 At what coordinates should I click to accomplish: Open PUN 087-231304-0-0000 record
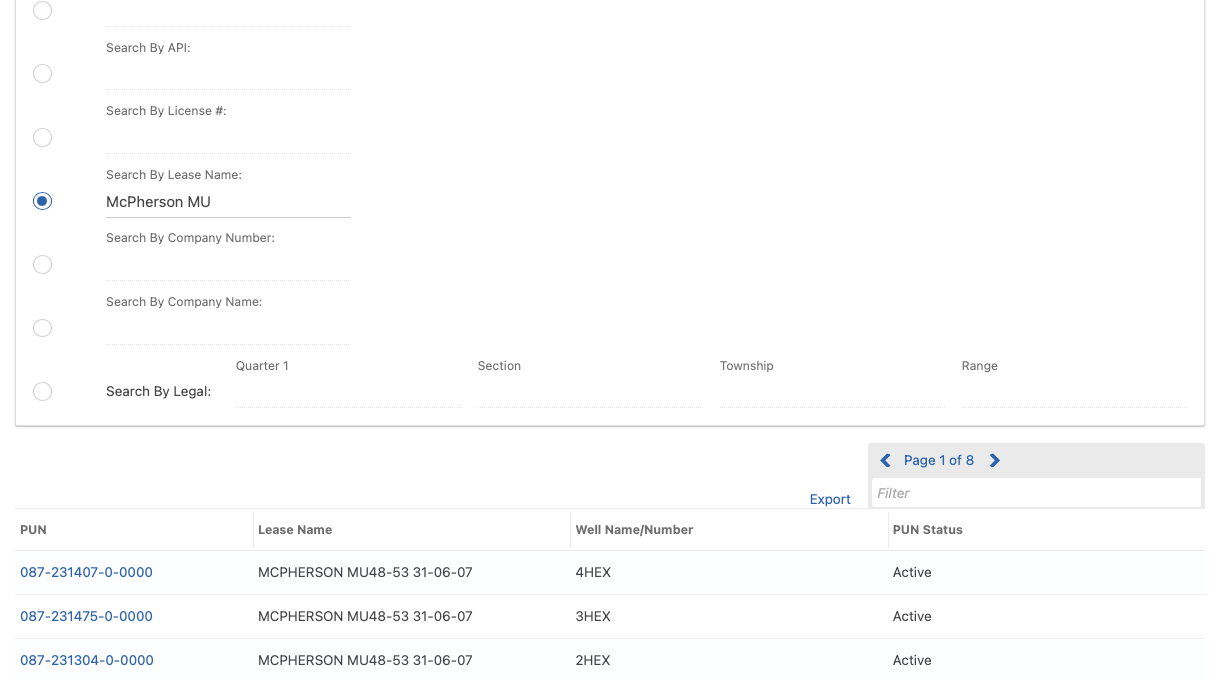(86, 661)
